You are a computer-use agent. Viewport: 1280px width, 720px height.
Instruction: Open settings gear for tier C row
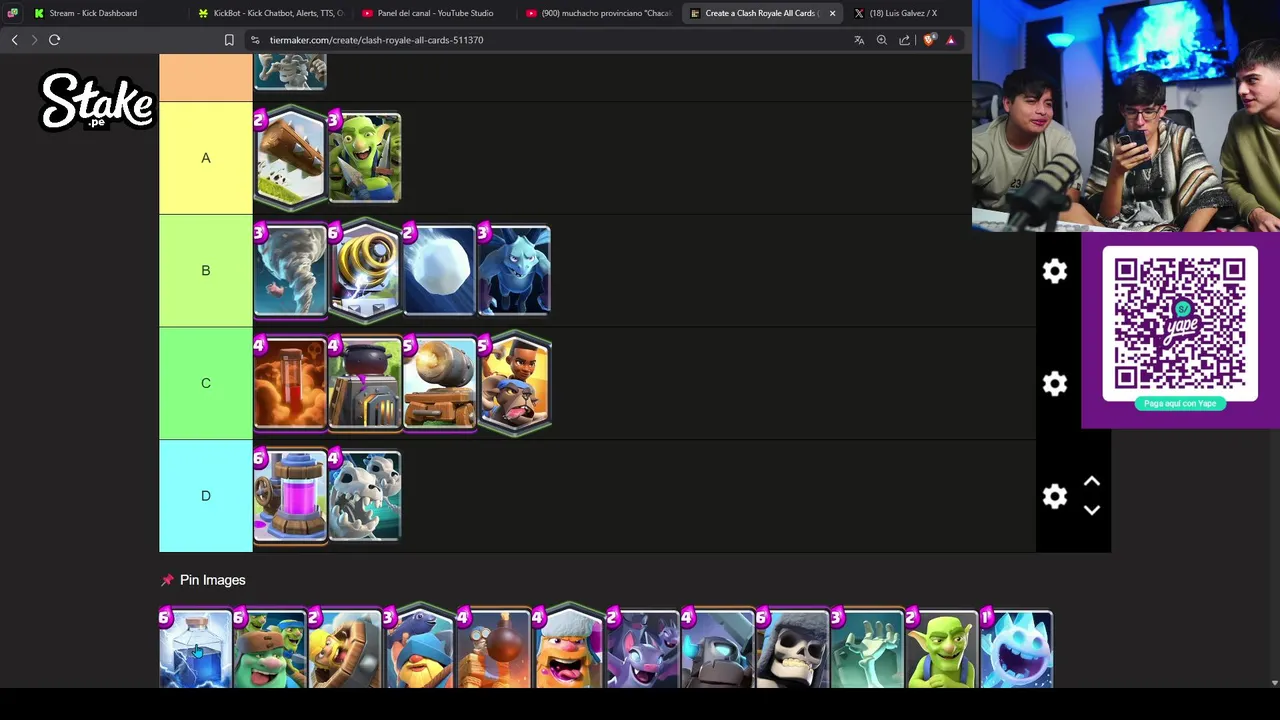coord(1055,384)
